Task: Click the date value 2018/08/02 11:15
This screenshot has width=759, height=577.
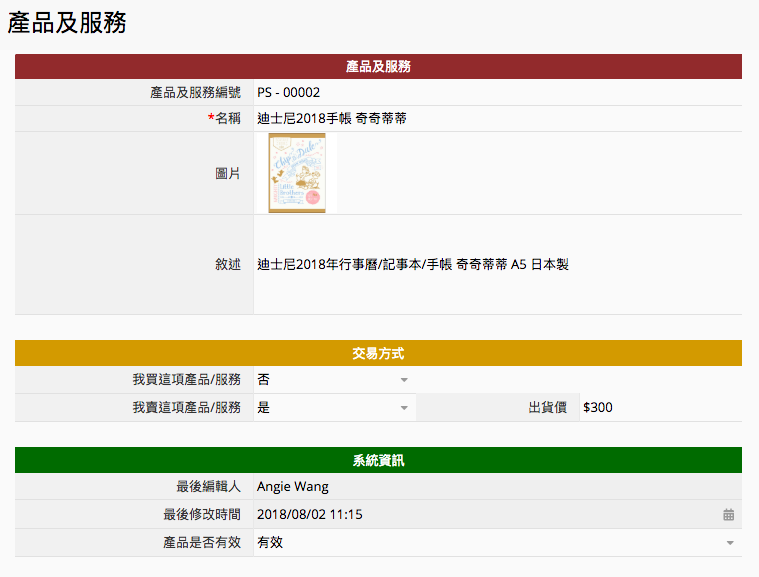Action: pyautogui.click(x=310, y=515)
